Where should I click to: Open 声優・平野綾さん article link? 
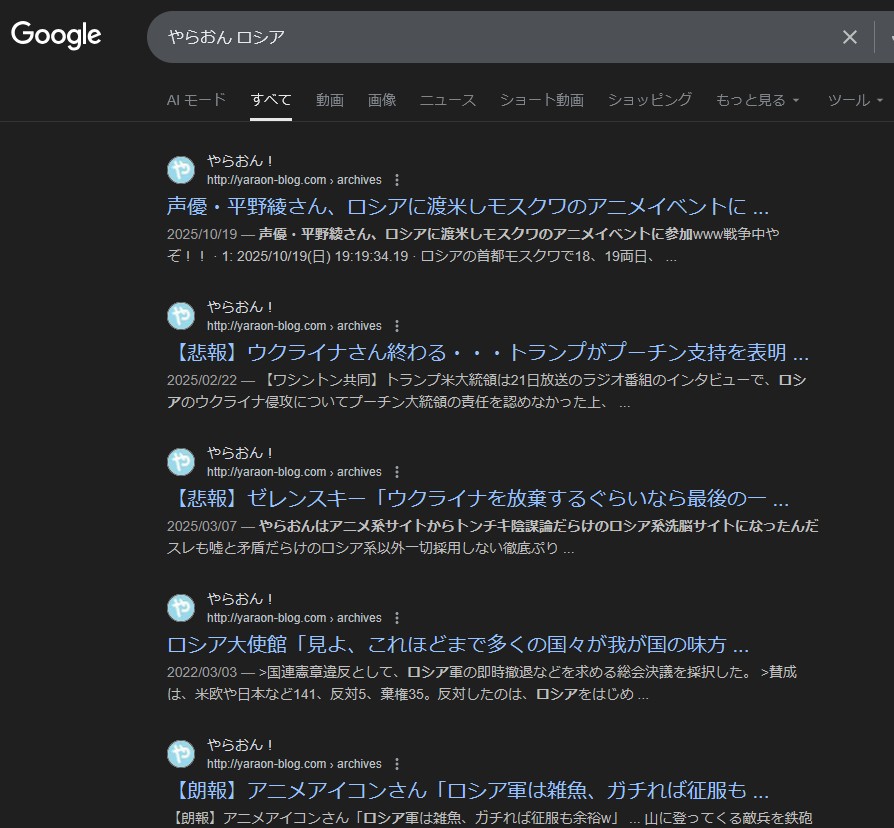pos(467,207)
